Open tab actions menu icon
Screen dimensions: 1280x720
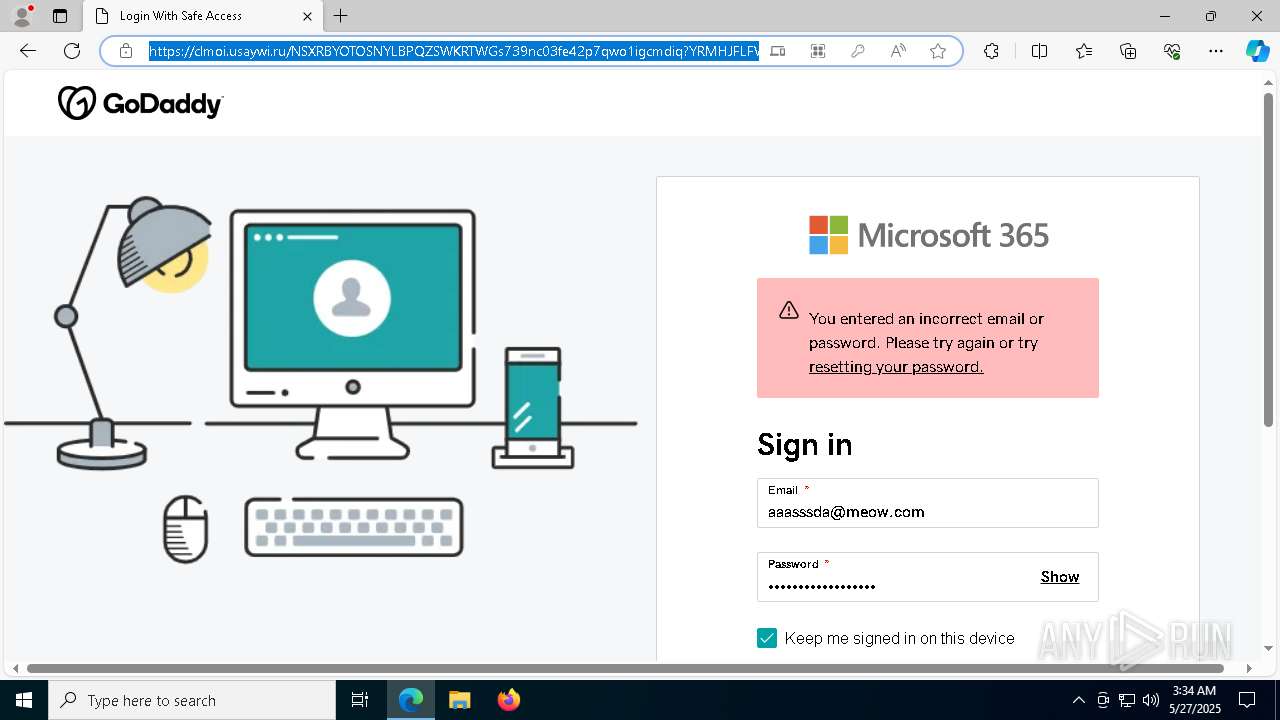(60, 16)
